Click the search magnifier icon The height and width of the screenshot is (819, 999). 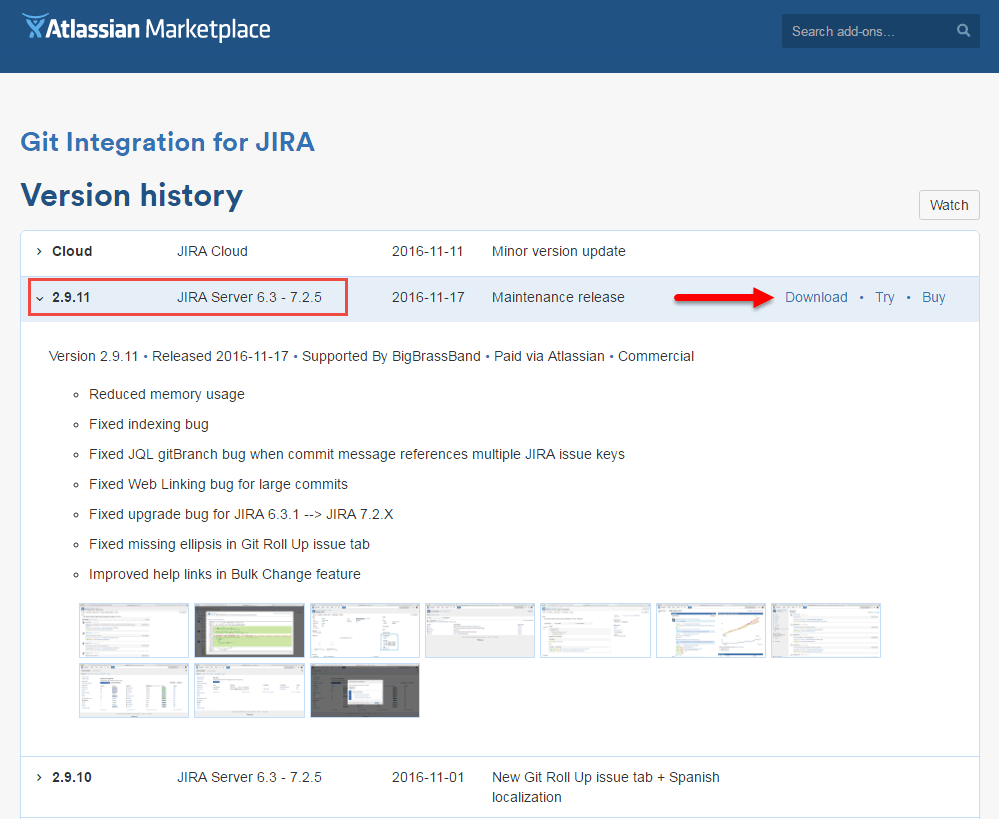963,31
